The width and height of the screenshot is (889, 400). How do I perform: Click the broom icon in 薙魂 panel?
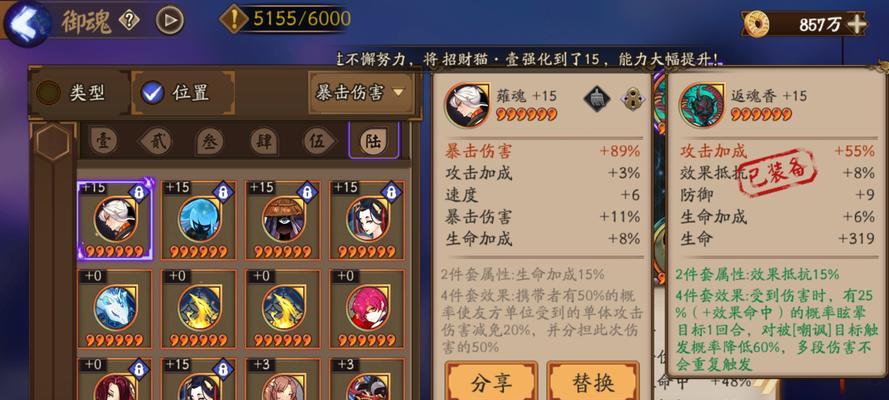point(597,100)
